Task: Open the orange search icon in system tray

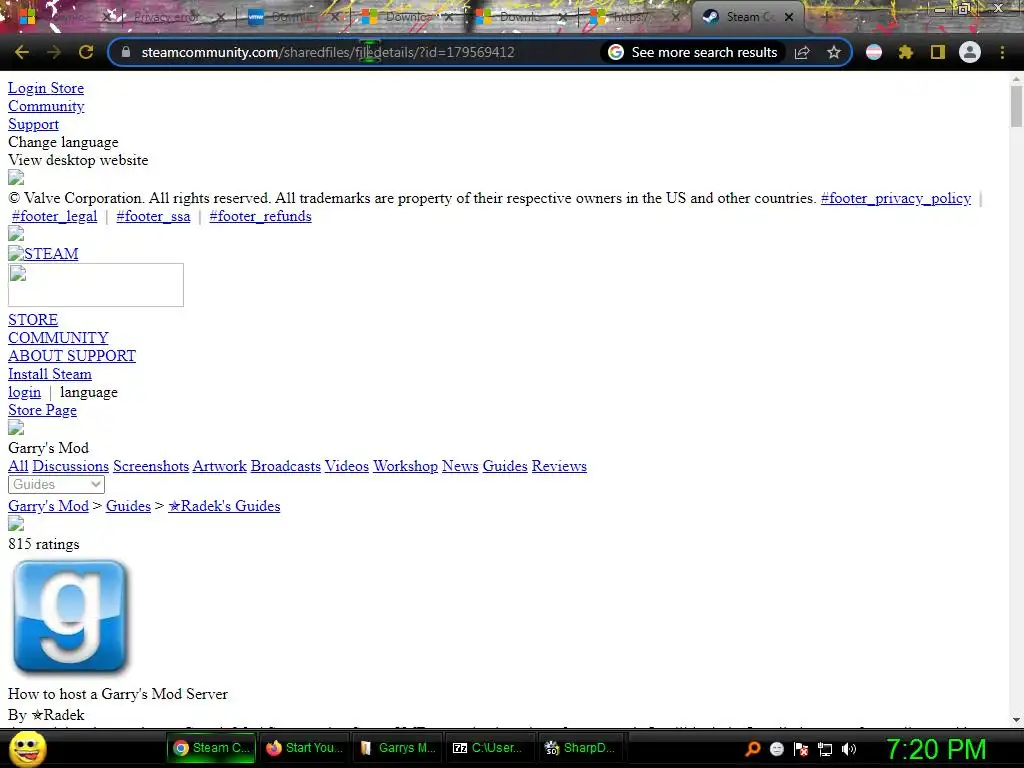Action: pyautogui.click(x=752, y=748)
